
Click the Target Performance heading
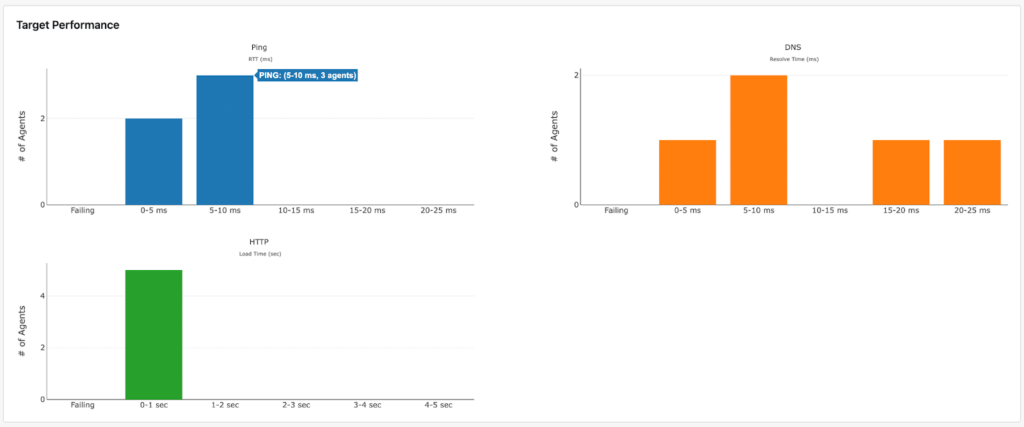68,24
